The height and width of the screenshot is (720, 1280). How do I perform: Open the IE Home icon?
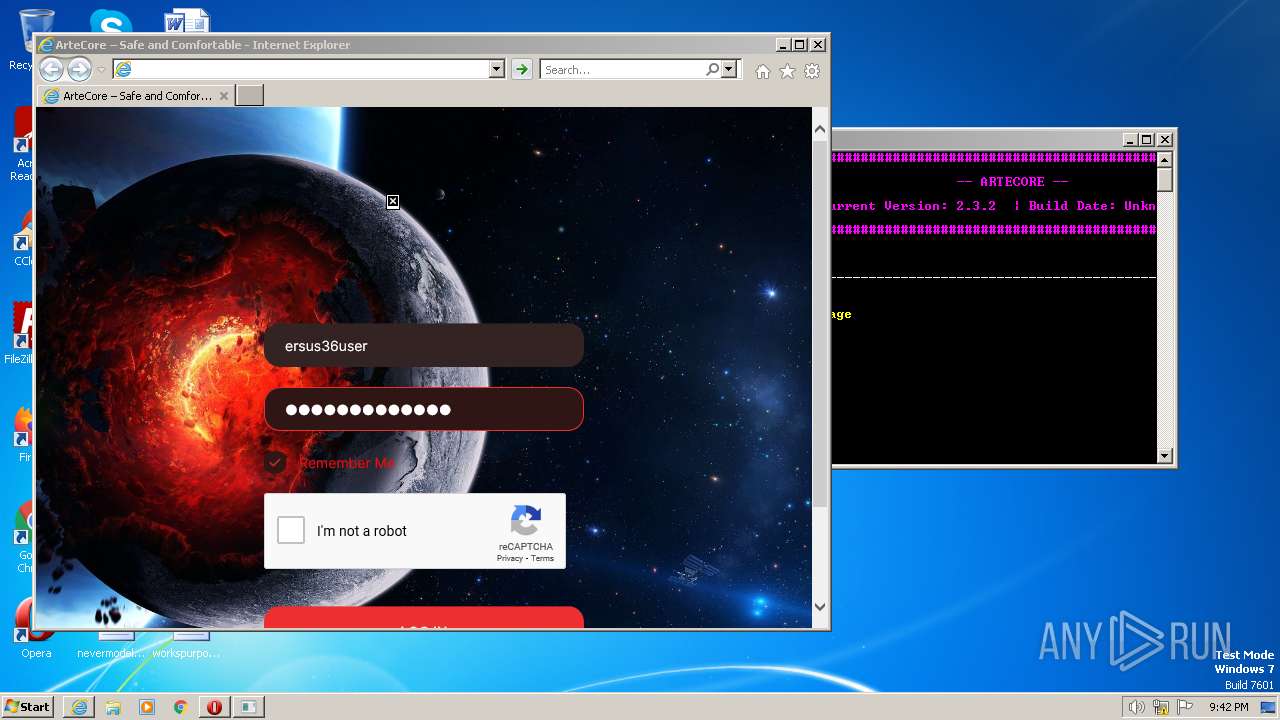[763, 71]
